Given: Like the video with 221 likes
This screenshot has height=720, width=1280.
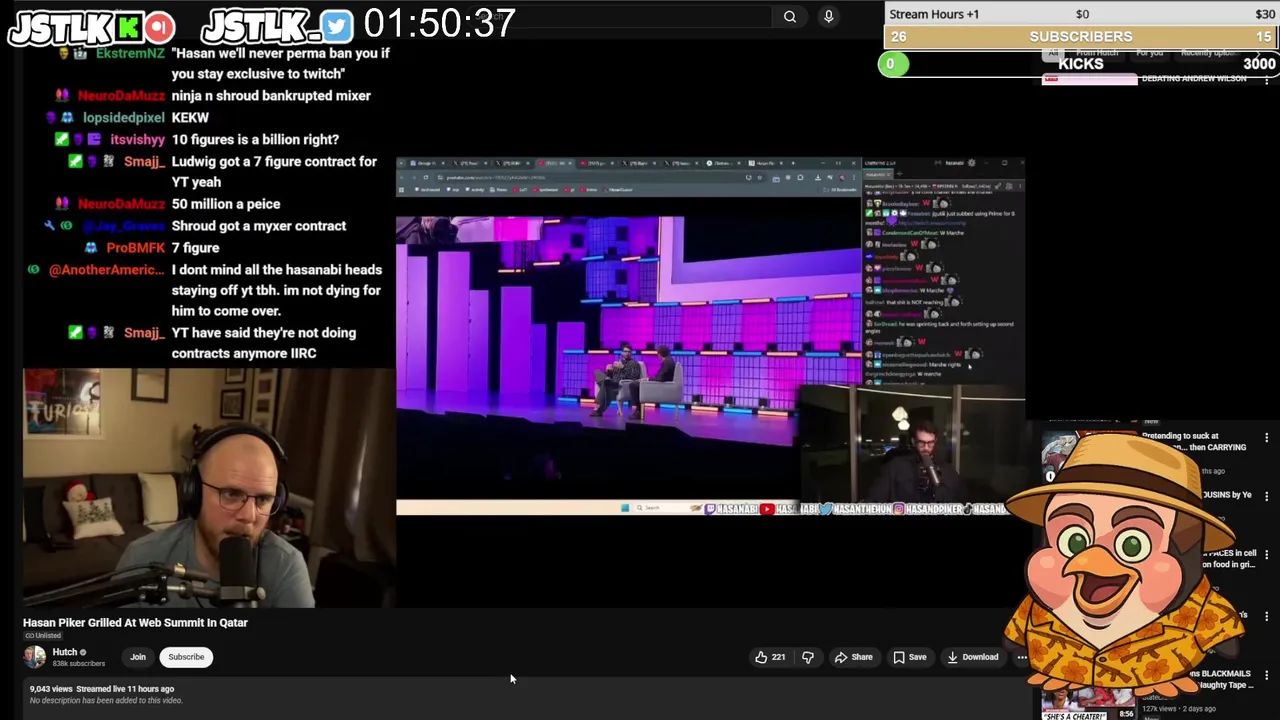Looking at the screenshot, I should (x=770, y=657).
